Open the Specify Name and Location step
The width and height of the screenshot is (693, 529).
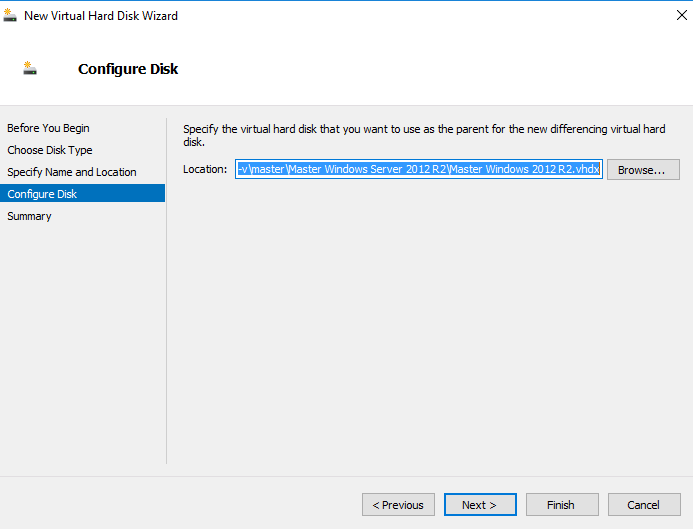(72, 172)
